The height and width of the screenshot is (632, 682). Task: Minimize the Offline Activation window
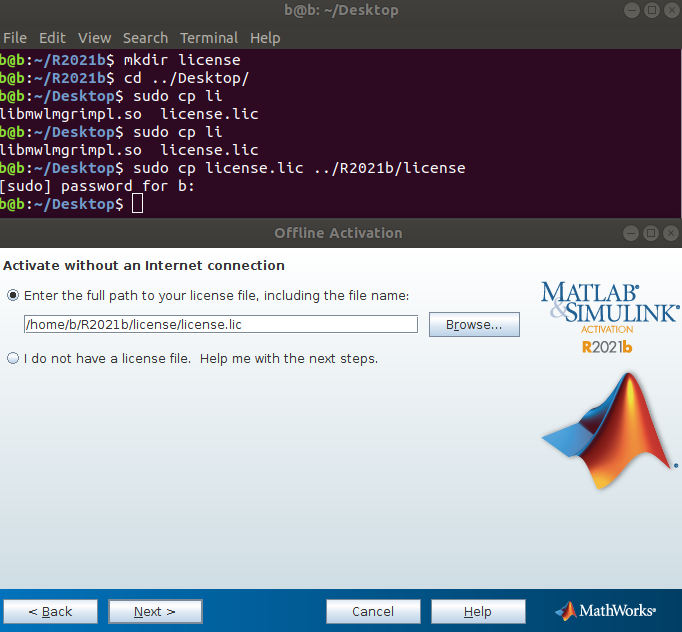[631, 233]
